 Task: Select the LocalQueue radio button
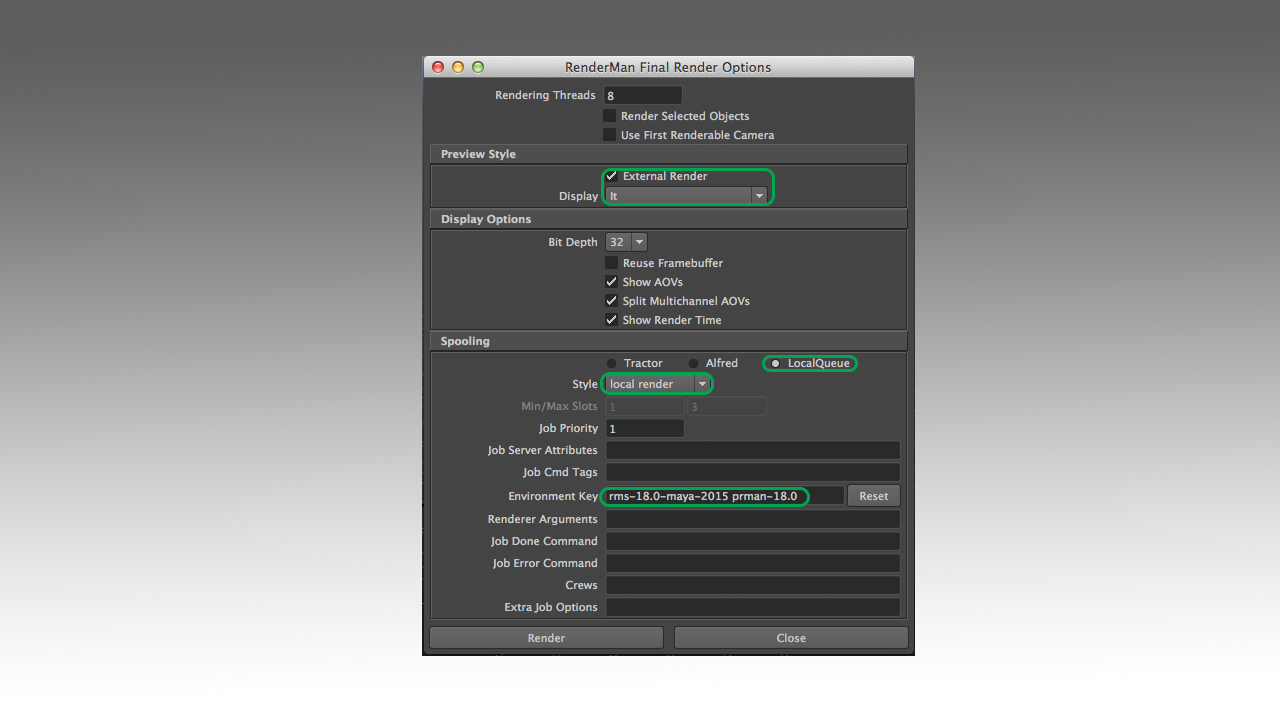775,363
